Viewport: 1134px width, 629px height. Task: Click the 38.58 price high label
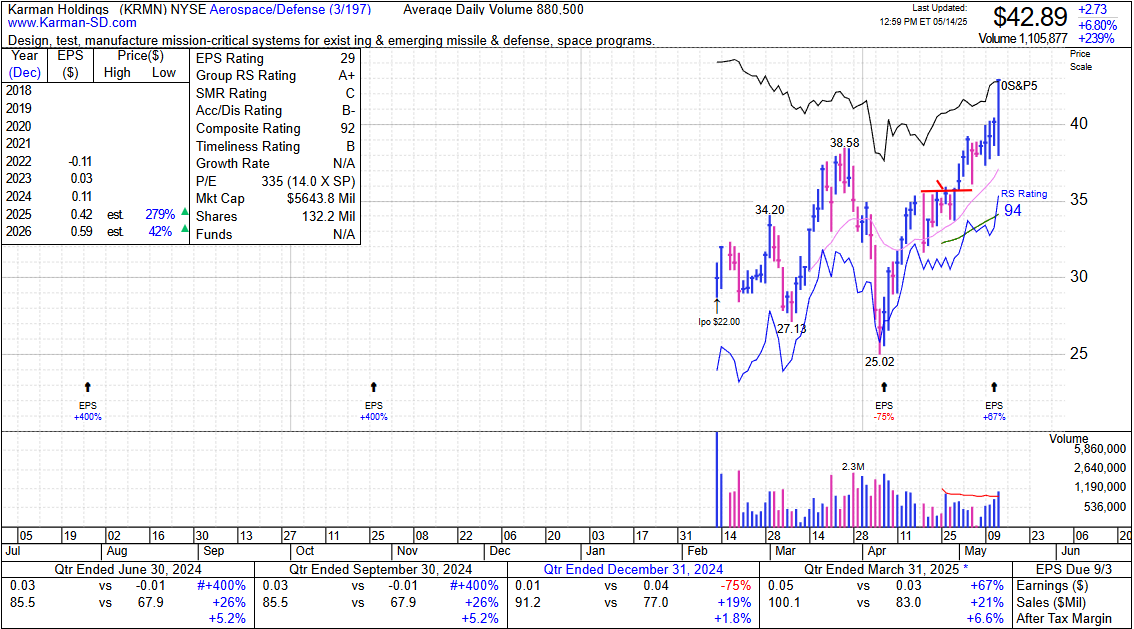pyautogui.click(x=845, y=143)
